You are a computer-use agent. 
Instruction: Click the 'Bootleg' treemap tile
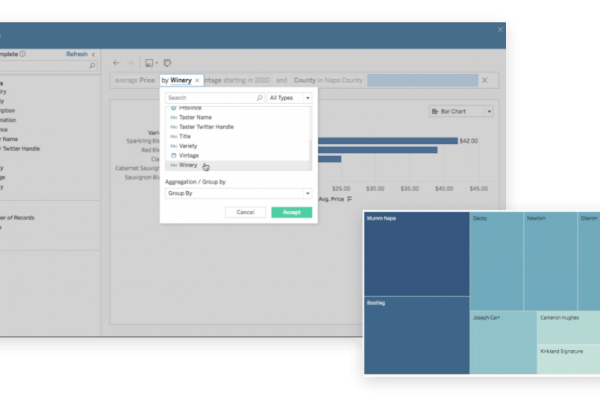(417, 335)
